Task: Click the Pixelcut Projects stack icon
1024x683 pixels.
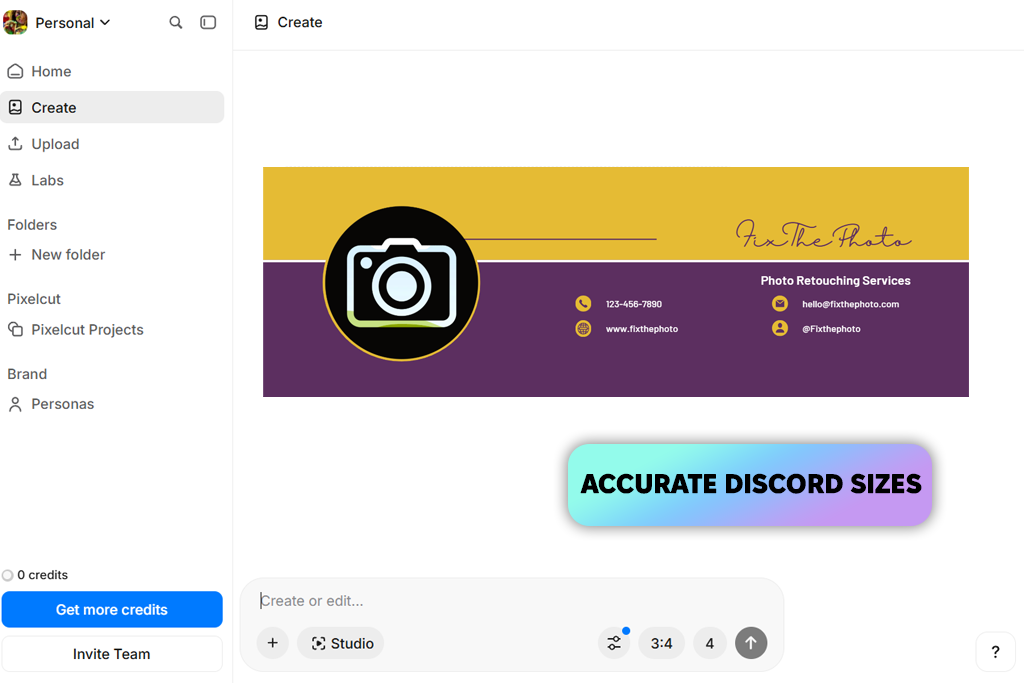Action: click(x=15, y=329)
